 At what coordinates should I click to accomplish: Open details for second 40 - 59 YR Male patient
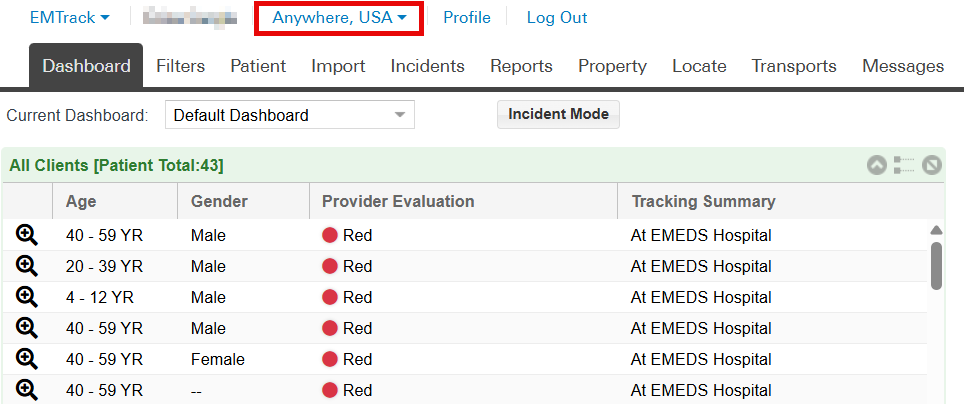tap(27, 328)
